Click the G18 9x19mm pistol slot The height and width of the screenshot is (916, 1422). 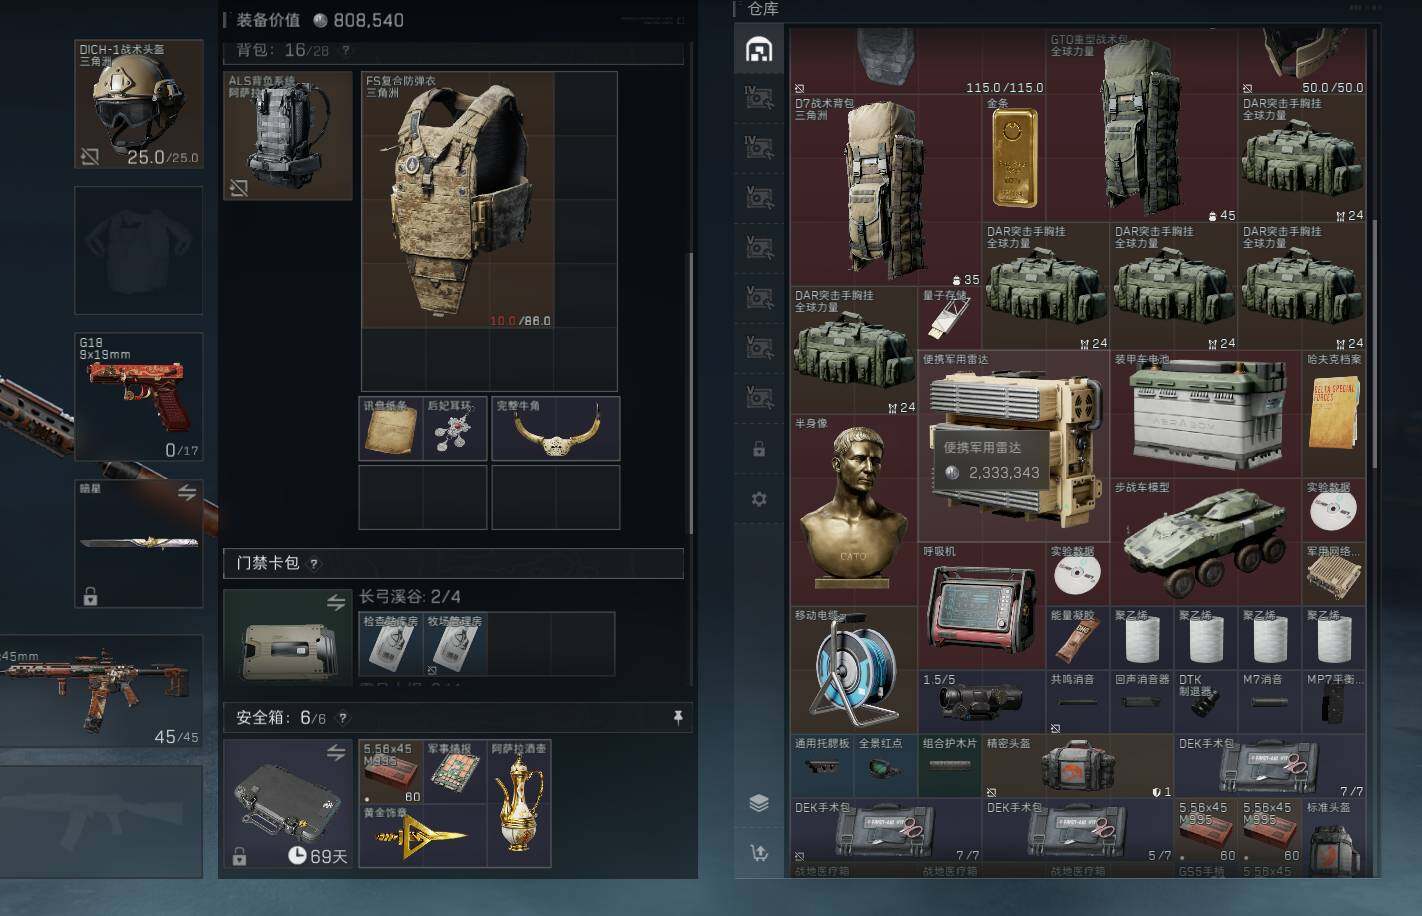139,396
